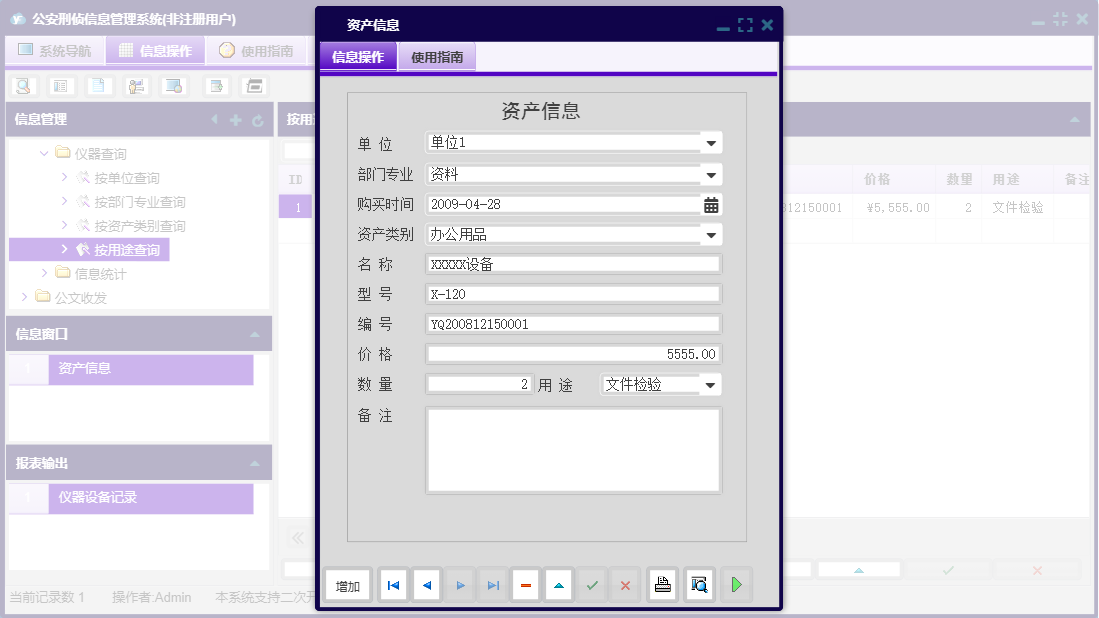Open print preview in the asset dialog
This screenshot has height=618, width=1099.
tap(699, 585)
